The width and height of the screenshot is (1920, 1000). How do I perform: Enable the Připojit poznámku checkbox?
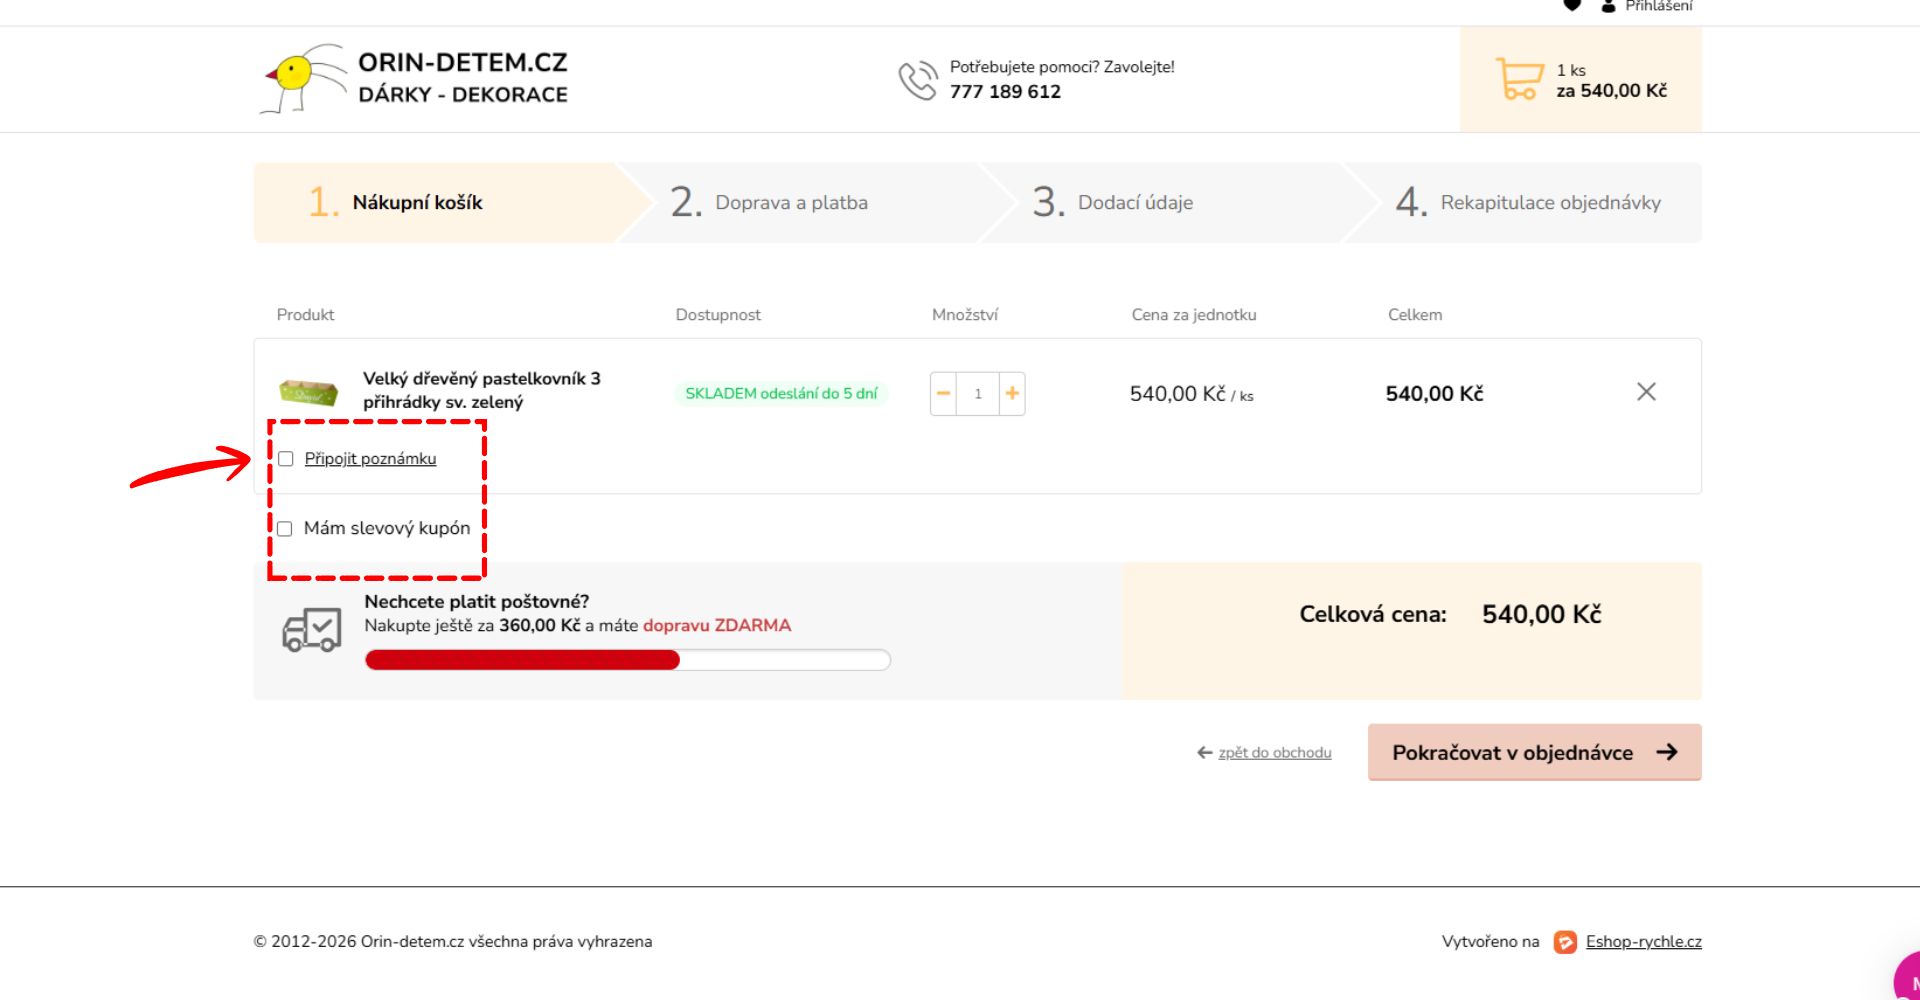(286, 459)
